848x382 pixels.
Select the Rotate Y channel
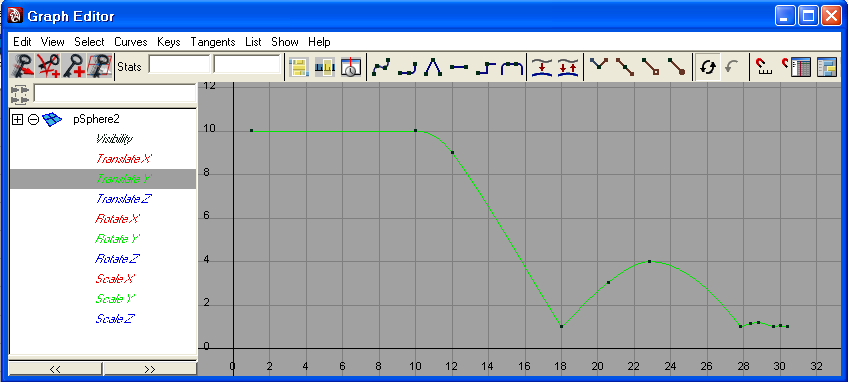click(117, 239)
